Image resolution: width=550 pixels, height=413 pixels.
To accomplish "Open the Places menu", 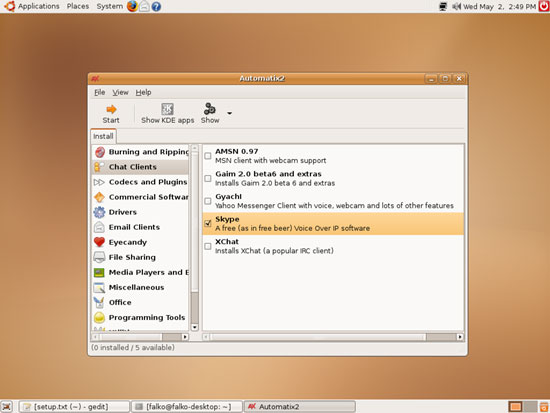I will (x=78, y=6).
